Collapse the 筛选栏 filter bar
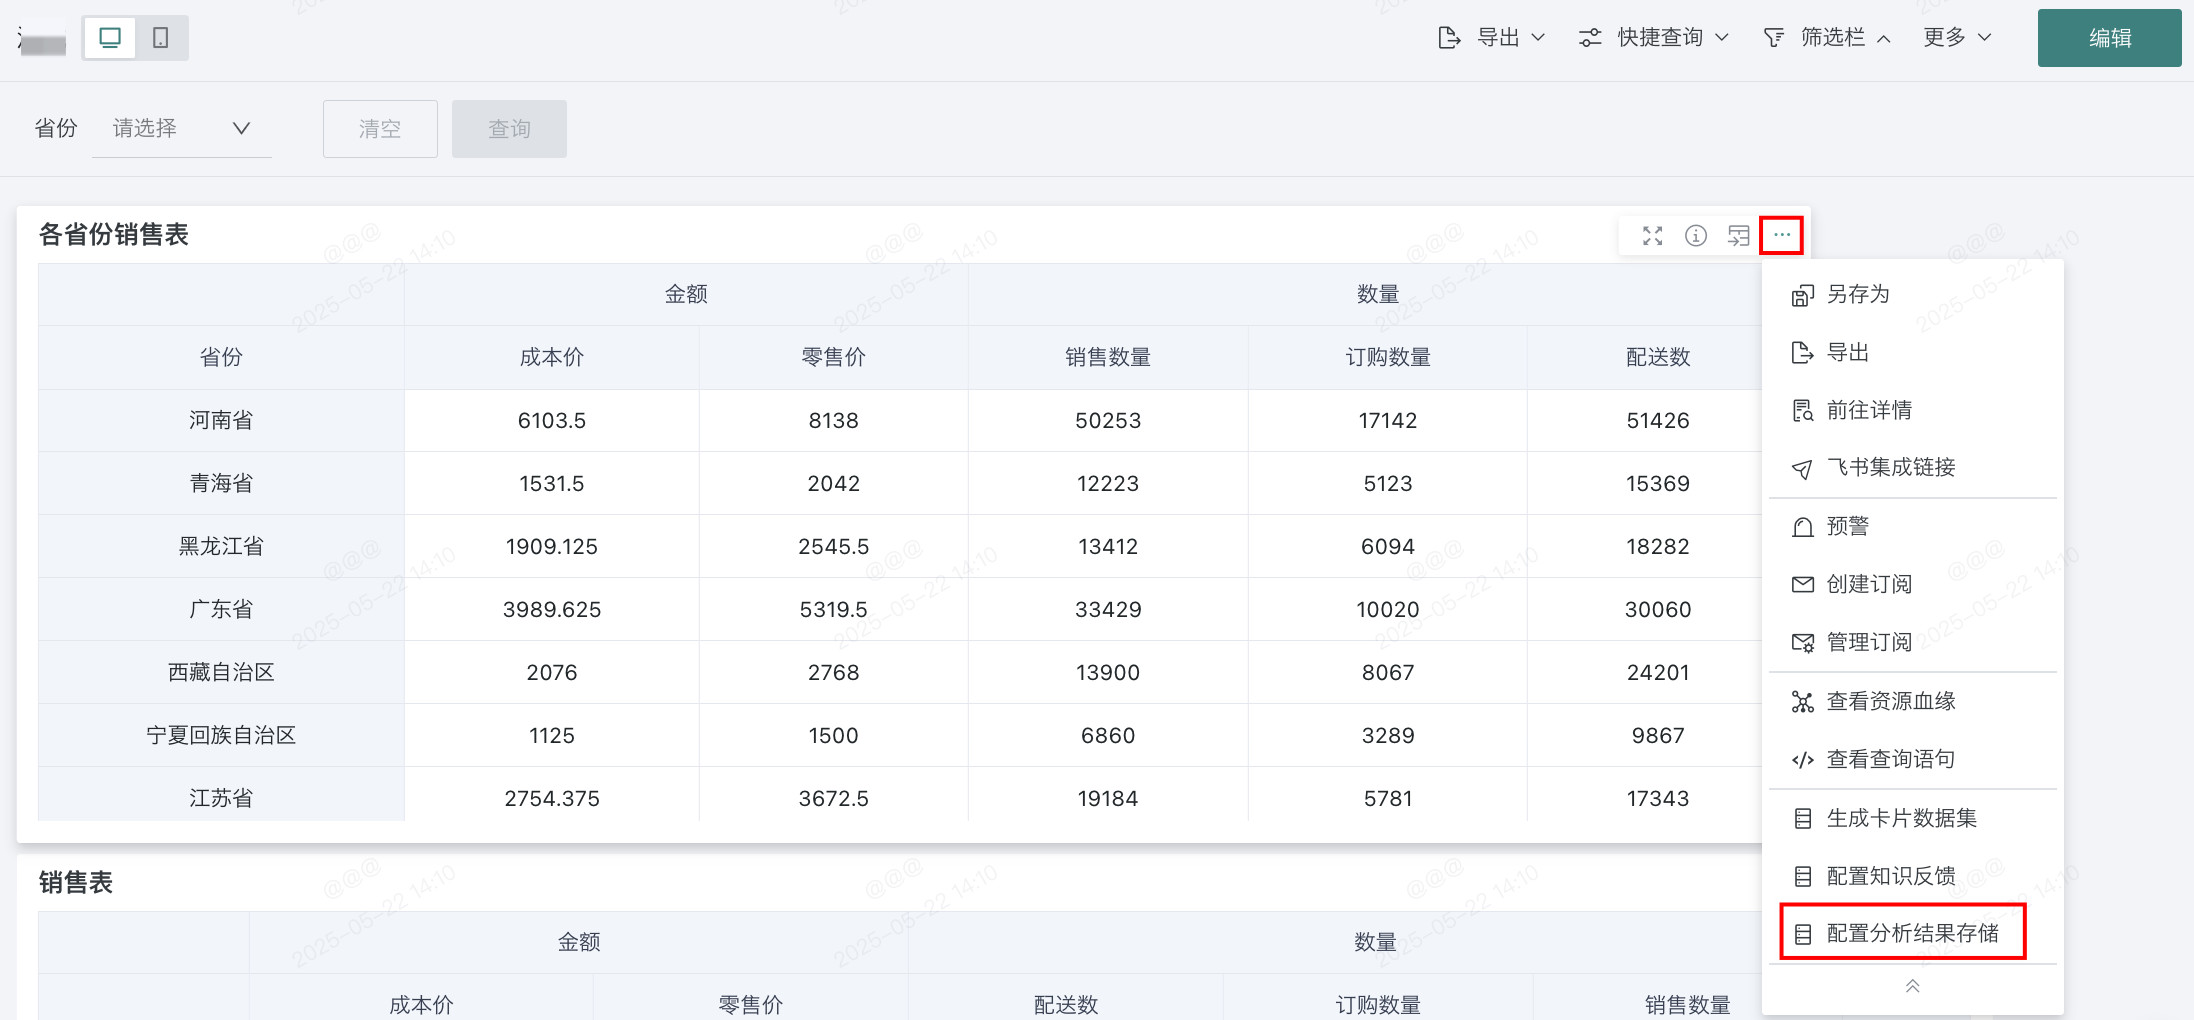The height and width of the screenshot is (1020, 2194). click(x=1826, y=38)
